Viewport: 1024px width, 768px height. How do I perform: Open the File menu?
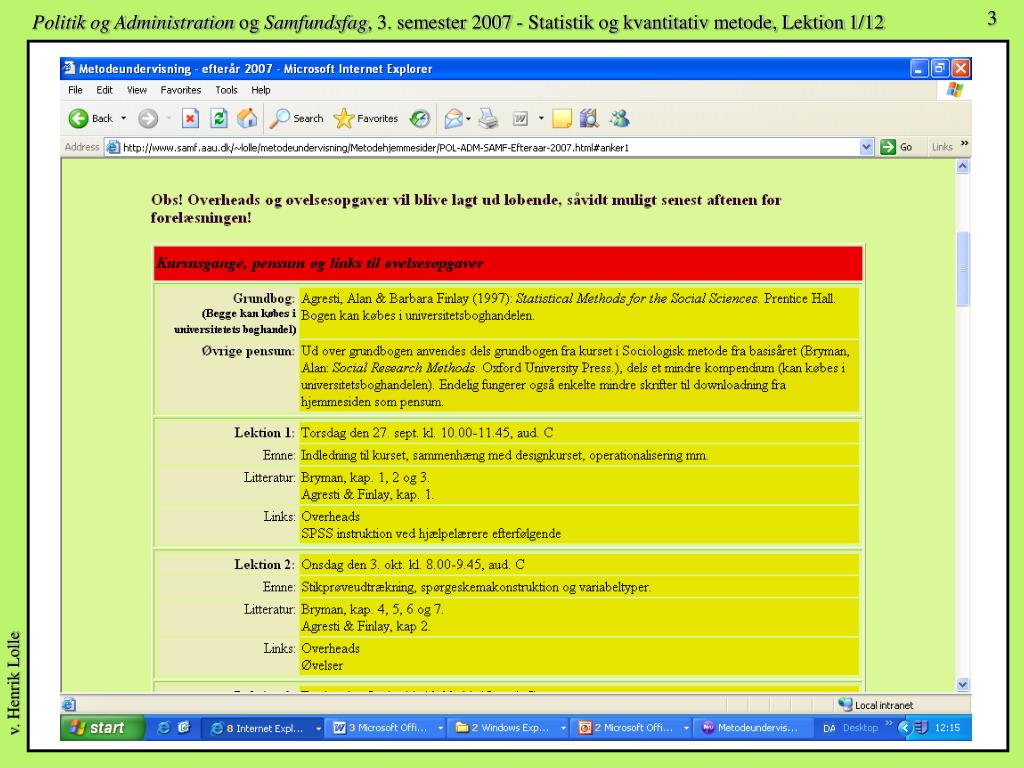[x=75, y=90]
